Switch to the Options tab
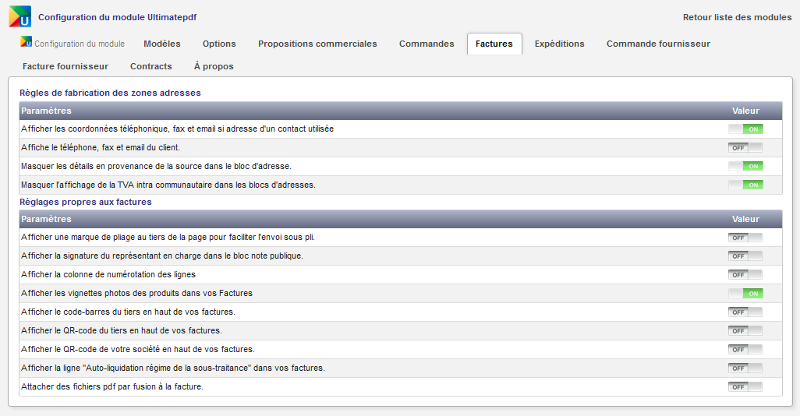 click(x=219, y=44)
